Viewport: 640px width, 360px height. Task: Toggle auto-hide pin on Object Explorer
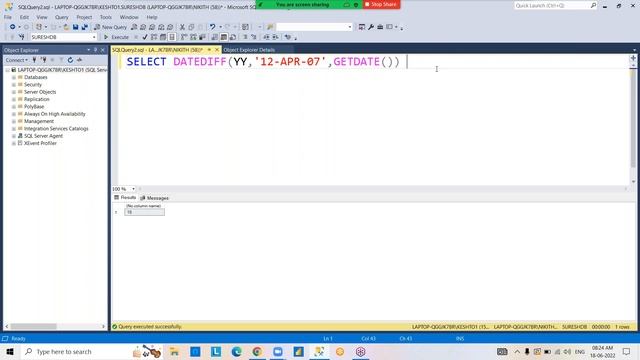coord(96,50)
